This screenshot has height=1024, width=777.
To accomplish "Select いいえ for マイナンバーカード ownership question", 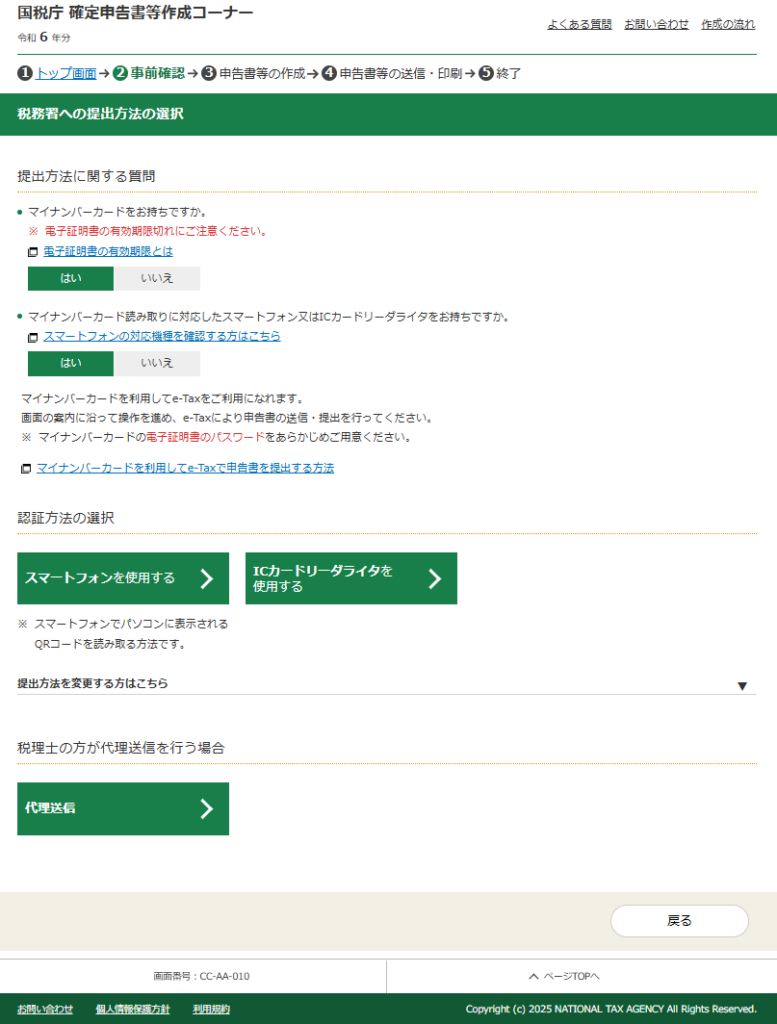I will [157, 278].
